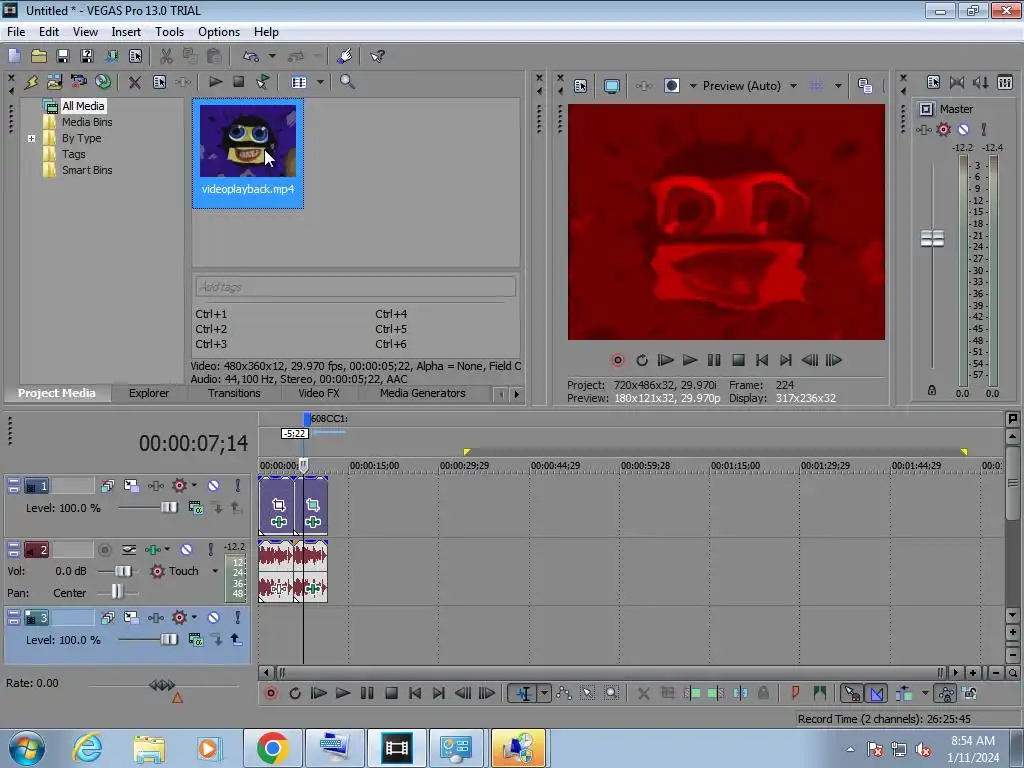Open the Undo history dropdown arrow
This screenshot has width=1024, height=768.
272,56
